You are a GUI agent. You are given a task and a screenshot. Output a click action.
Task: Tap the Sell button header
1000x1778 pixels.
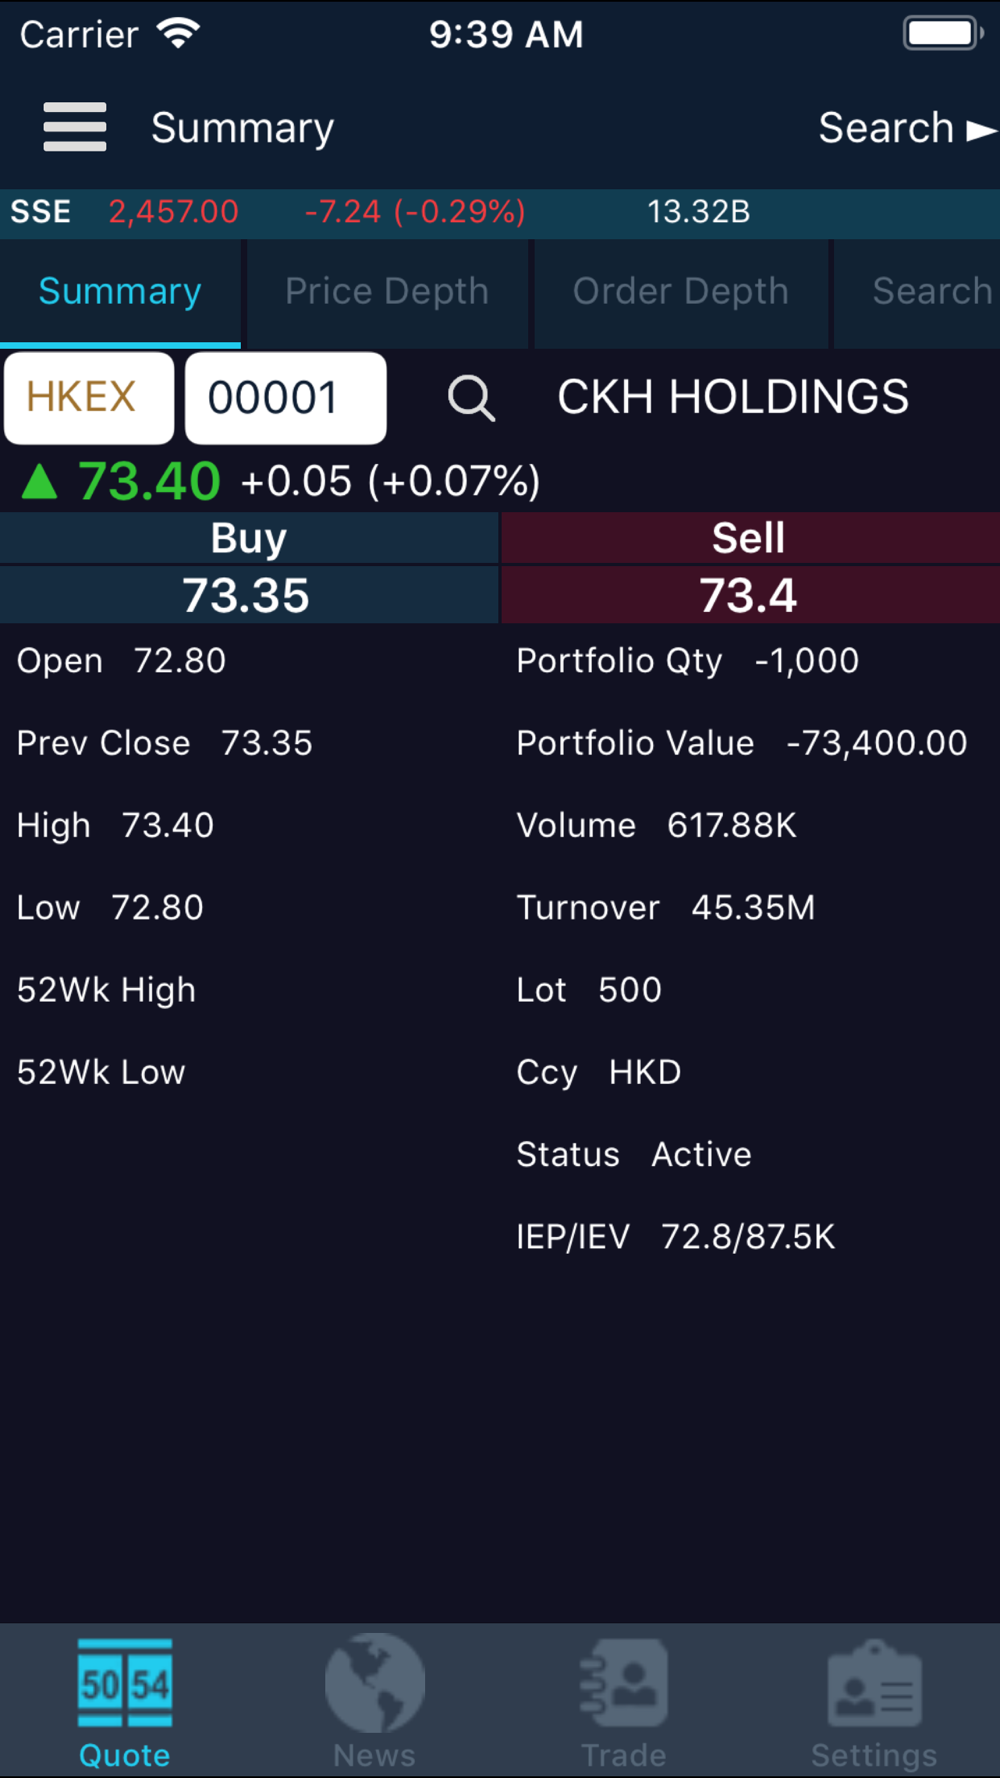[750, 538]
